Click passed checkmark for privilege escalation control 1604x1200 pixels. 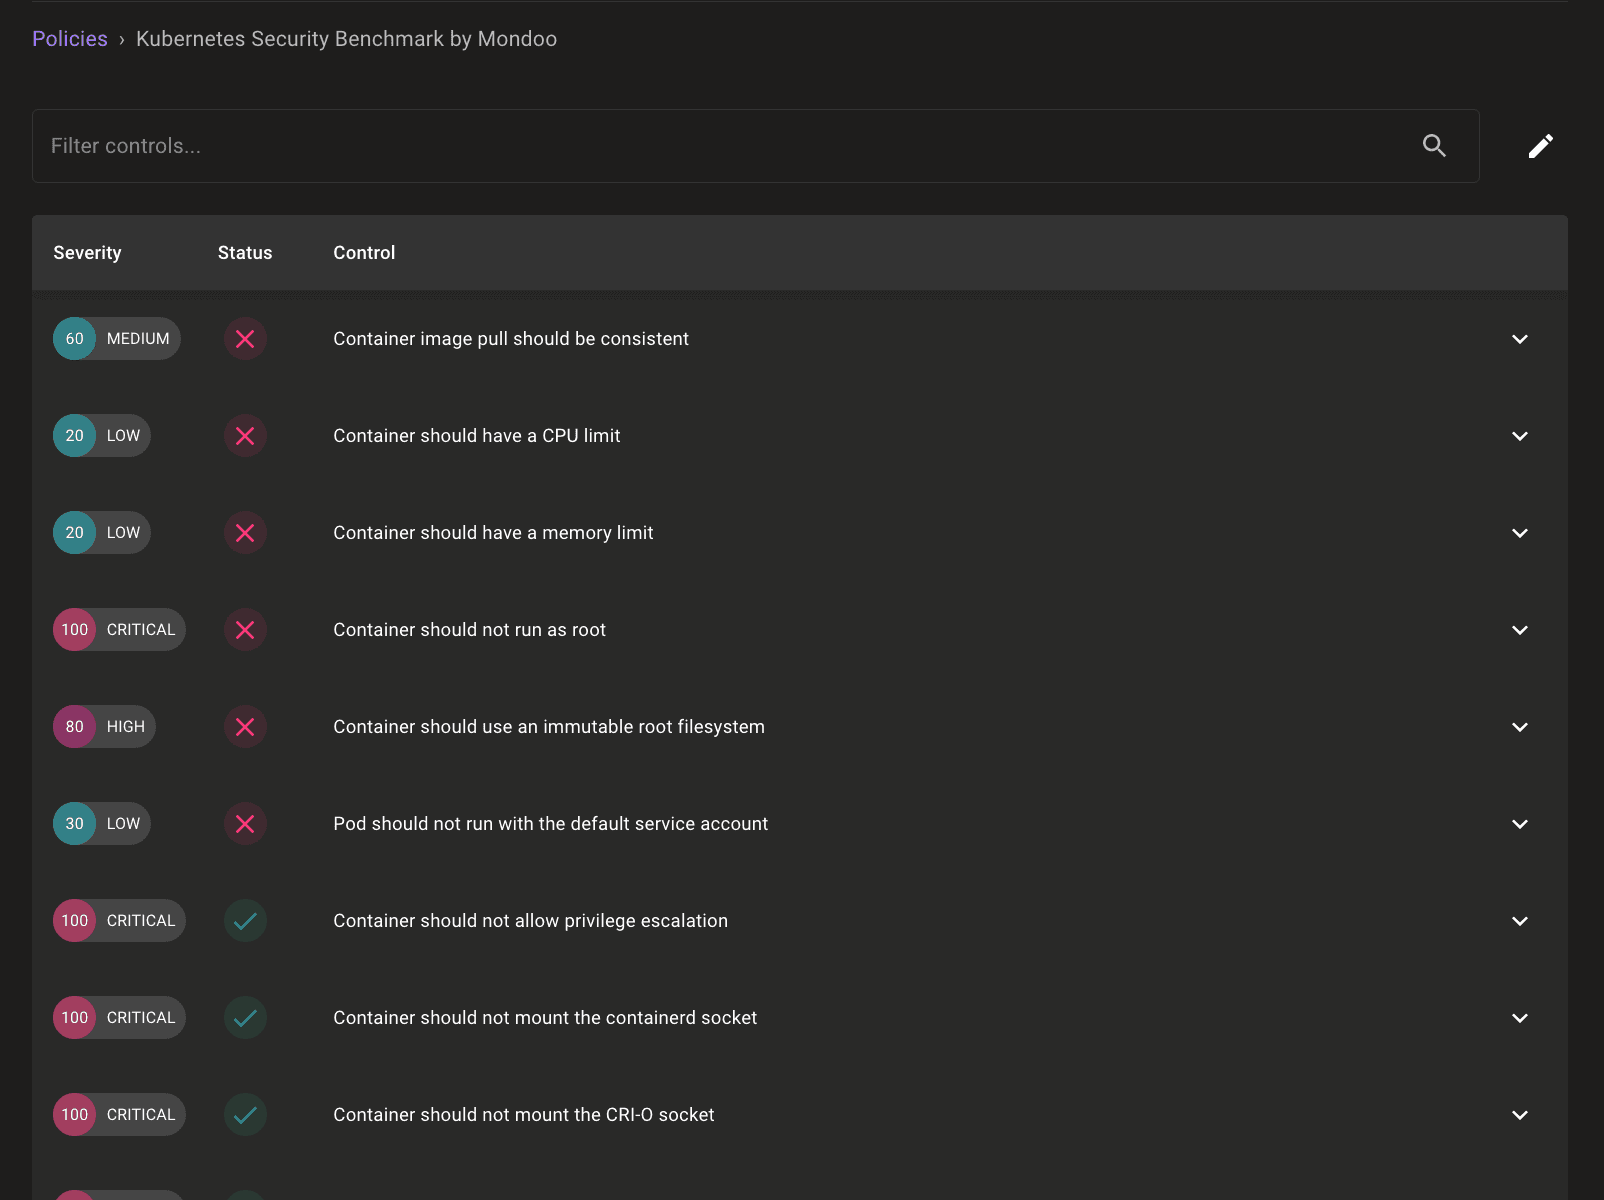(245, 921)
